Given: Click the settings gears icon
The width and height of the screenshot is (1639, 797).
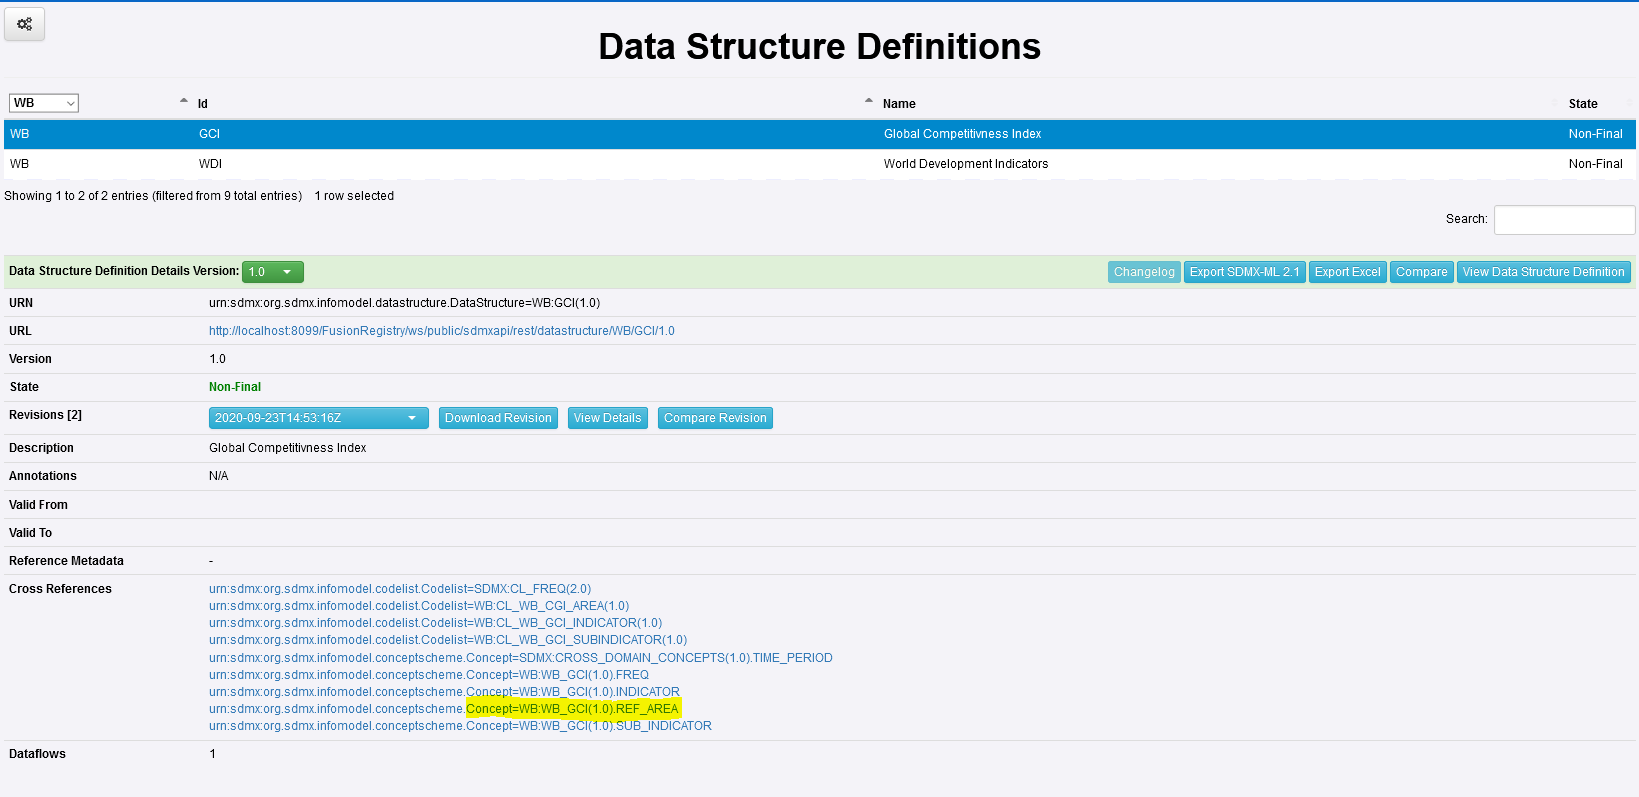Looking at the screenshot, I should [x=24, y=24].
